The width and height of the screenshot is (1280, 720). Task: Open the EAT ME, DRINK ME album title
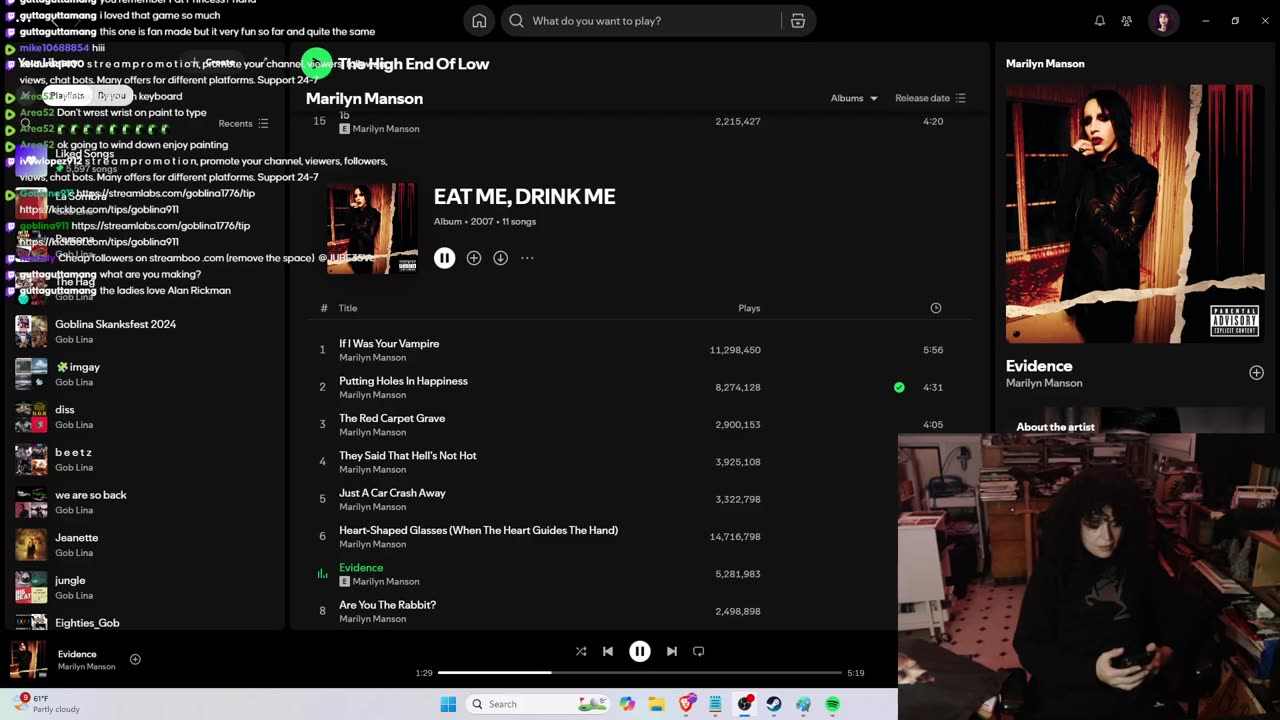(524, 197)
